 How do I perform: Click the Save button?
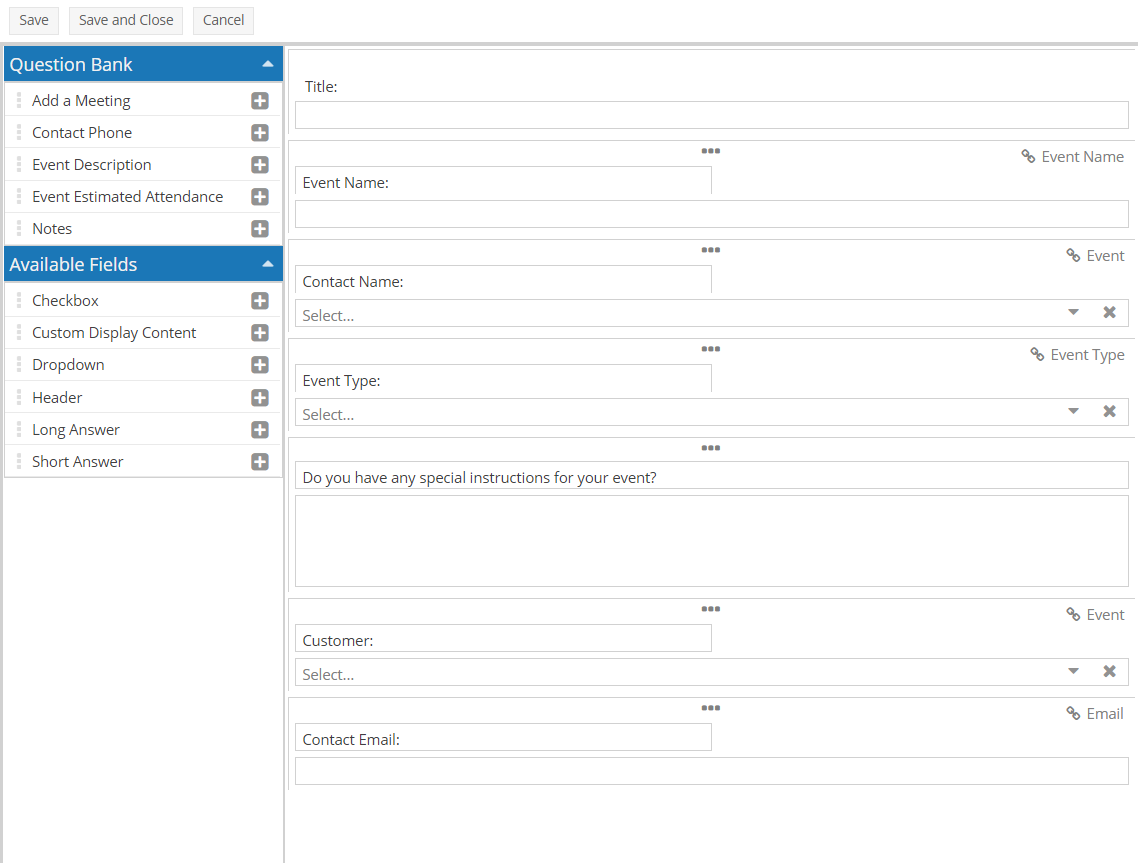[x=34, y=20]
